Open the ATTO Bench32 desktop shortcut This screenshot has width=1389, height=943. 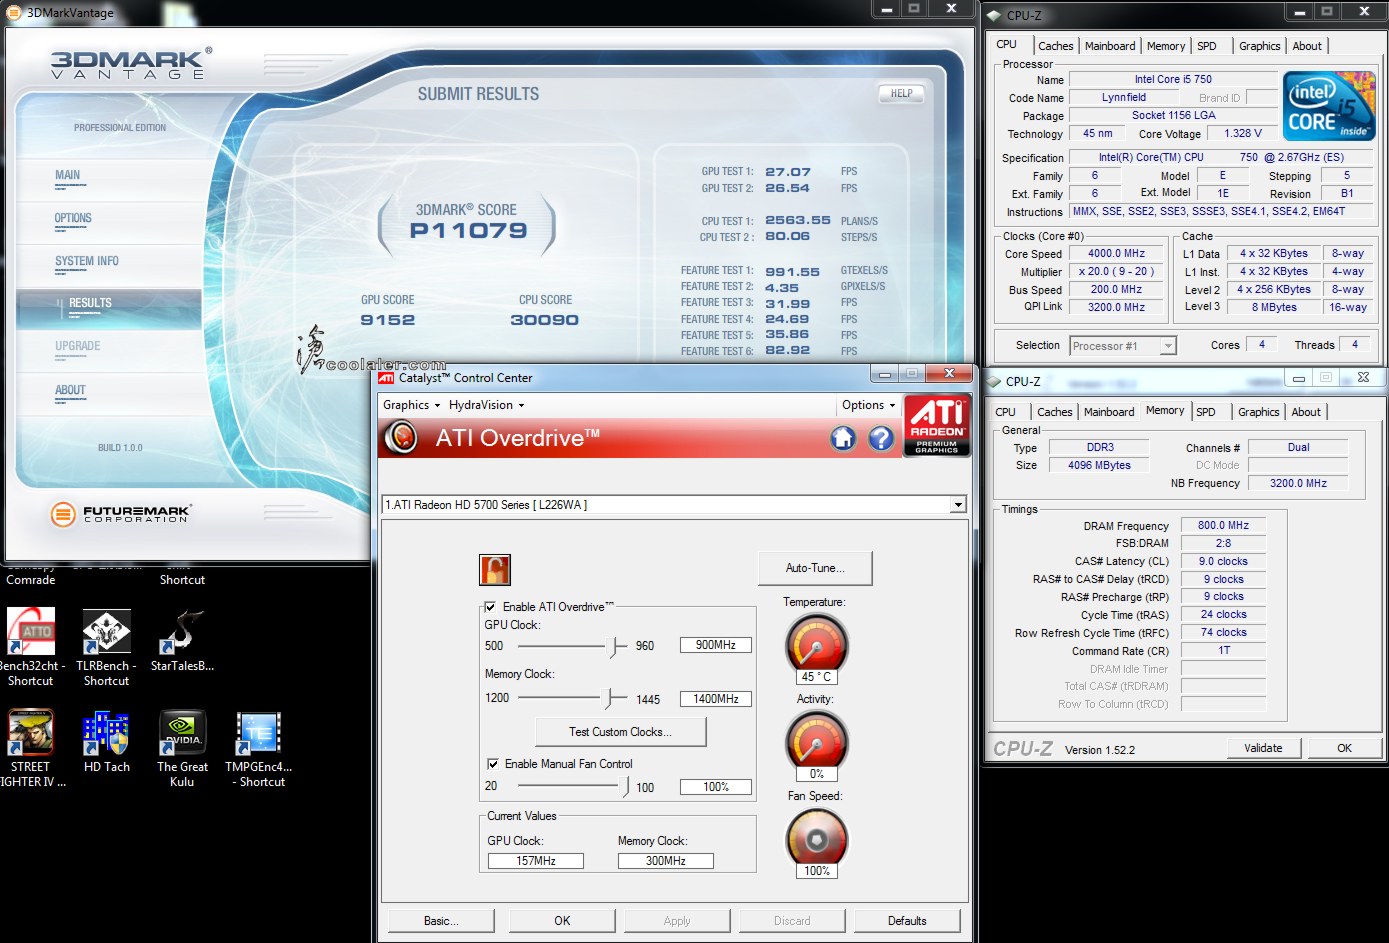pyautogui.click(x=31, y=633)
